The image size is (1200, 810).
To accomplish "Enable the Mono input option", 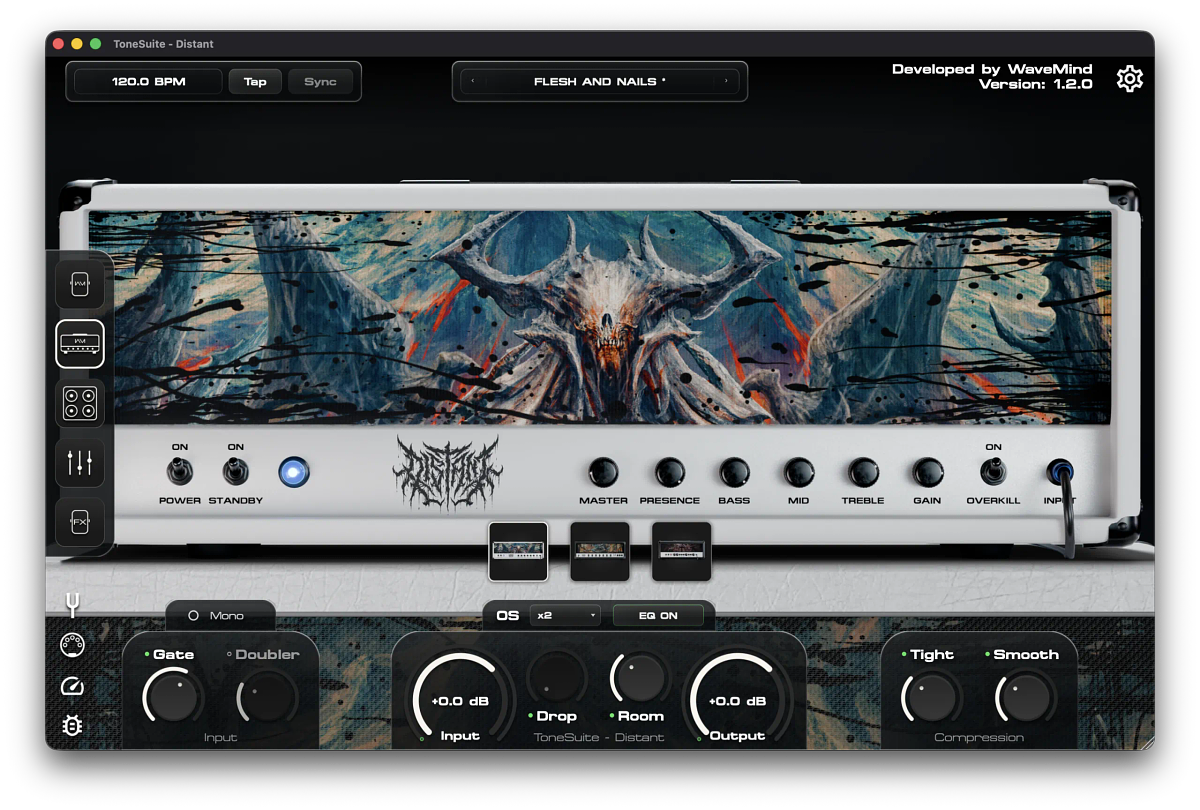I will pyautogui.click(x=219, y=616).
